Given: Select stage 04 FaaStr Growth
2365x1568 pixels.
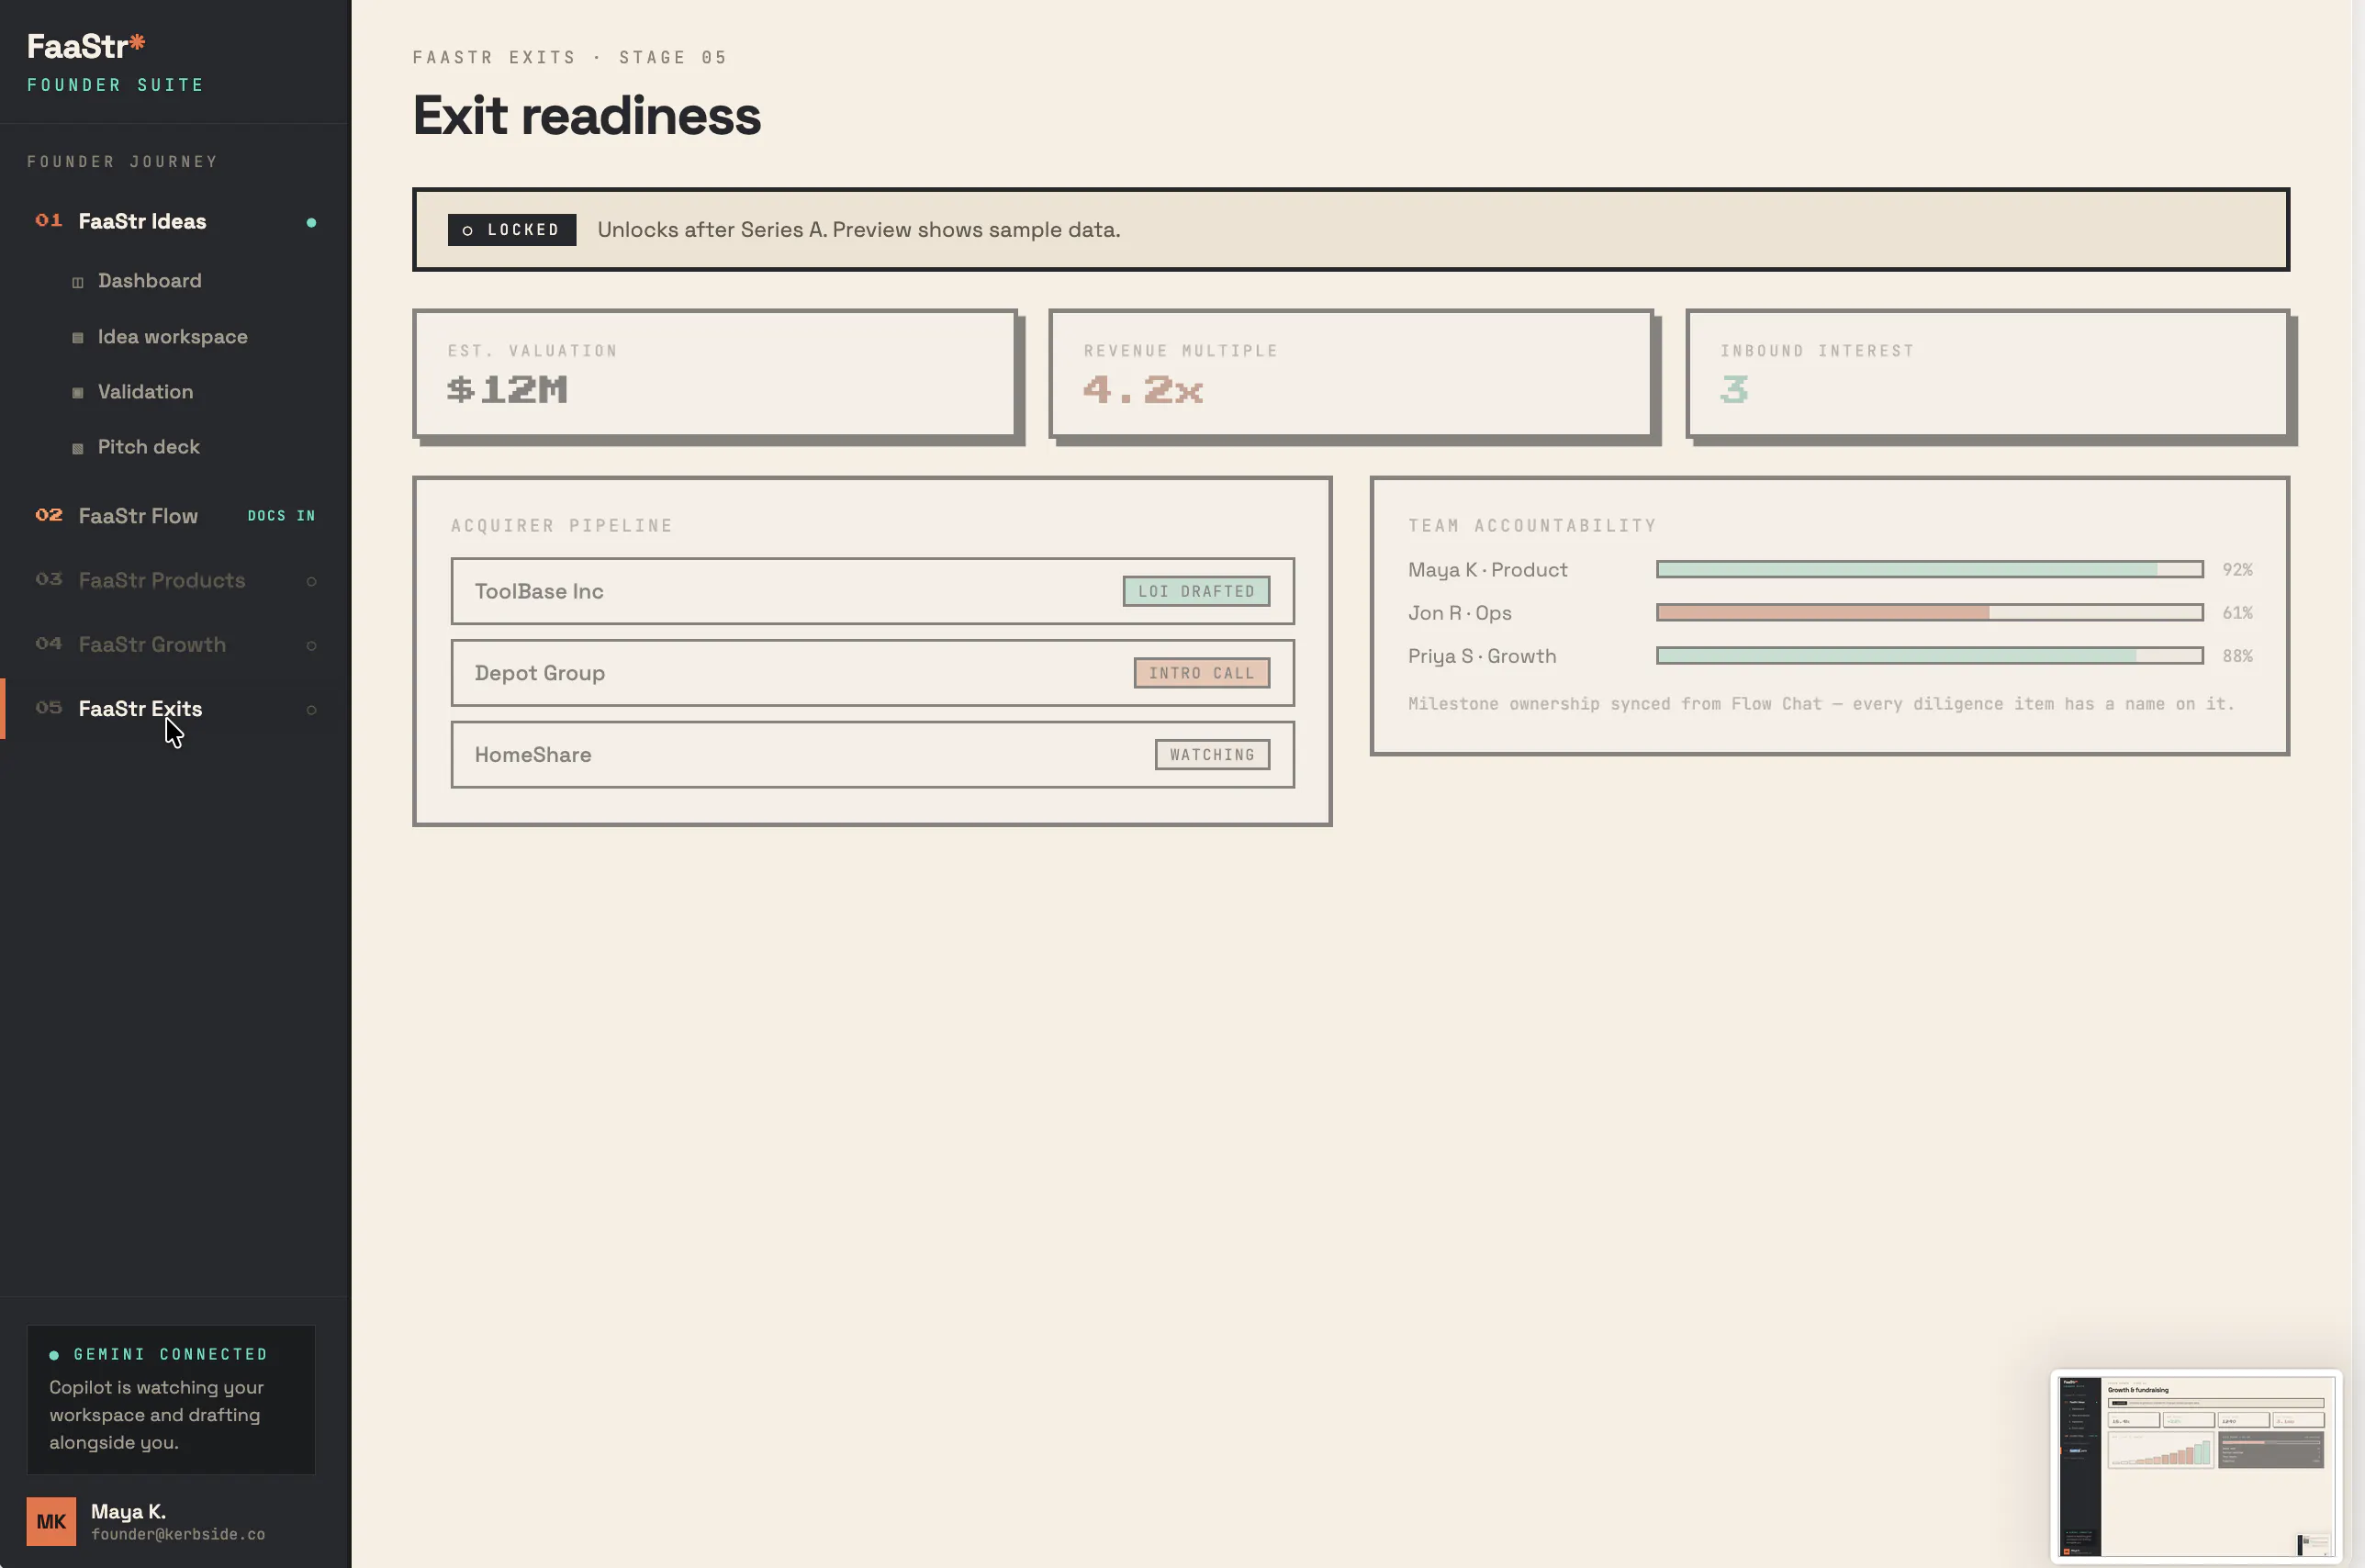Looking at the screenshot, I should tap(175, 645).
